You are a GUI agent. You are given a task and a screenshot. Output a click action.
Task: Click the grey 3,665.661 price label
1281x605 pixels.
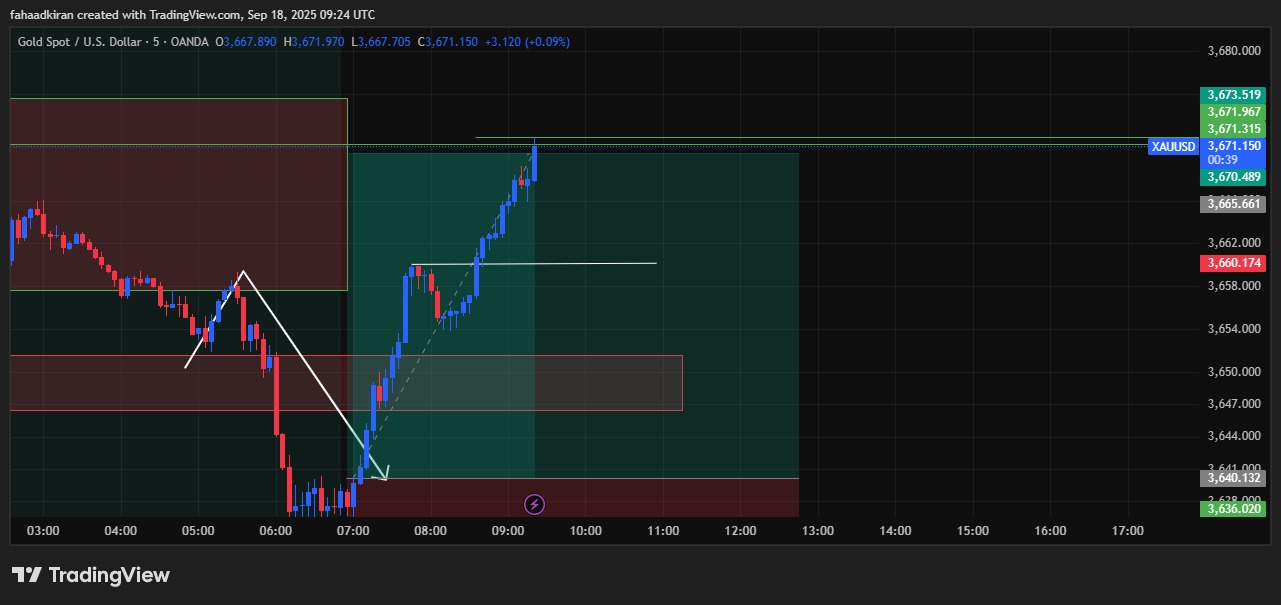1233,203
